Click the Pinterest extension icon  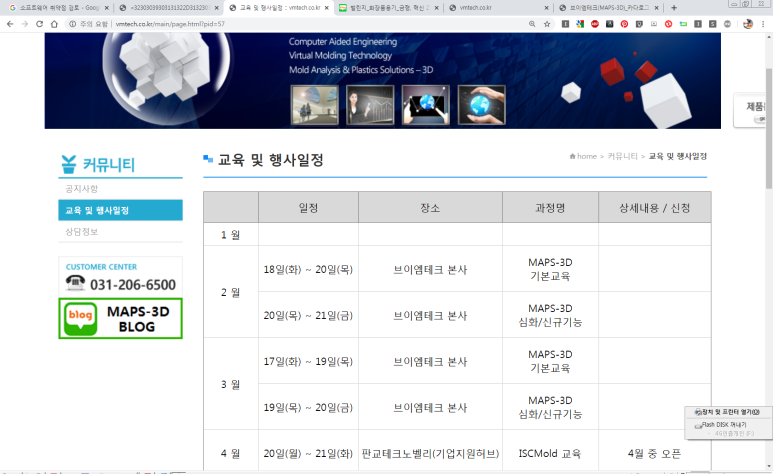tap(625, 24)
